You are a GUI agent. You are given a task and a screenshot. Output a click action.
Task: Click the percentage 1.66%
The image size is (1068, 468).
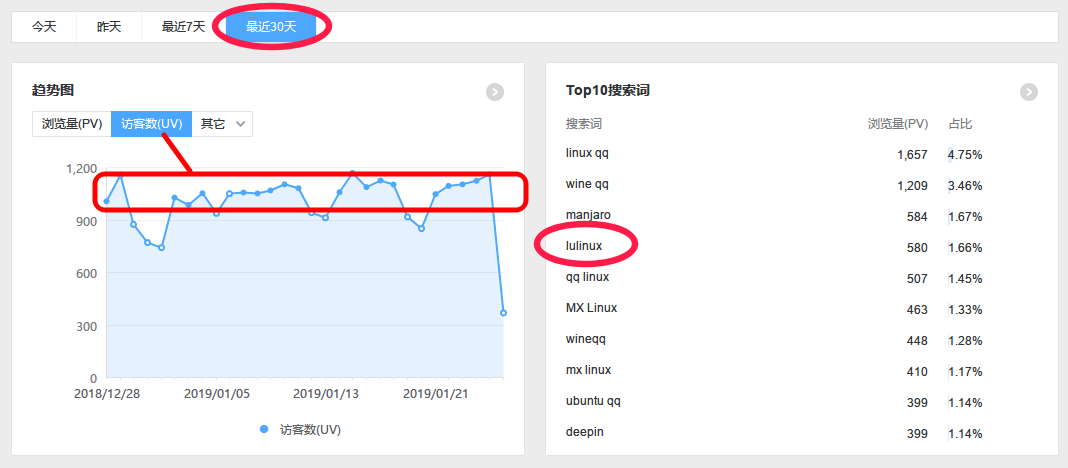point(965,248)
